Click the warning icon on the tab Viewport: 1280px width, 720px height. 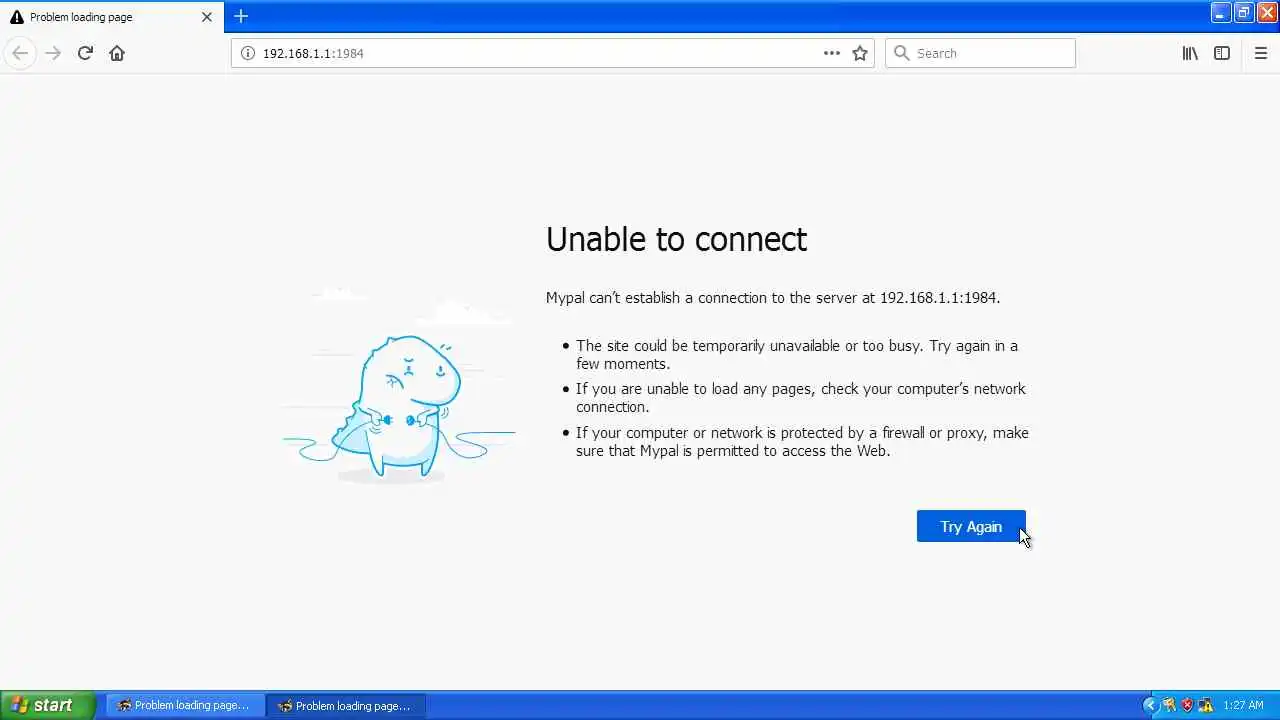[17, 17]
